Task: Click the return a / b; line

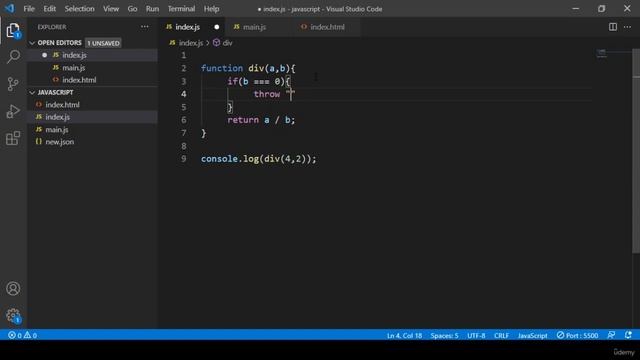Action: pyautogui.click(x=261, y=120)
